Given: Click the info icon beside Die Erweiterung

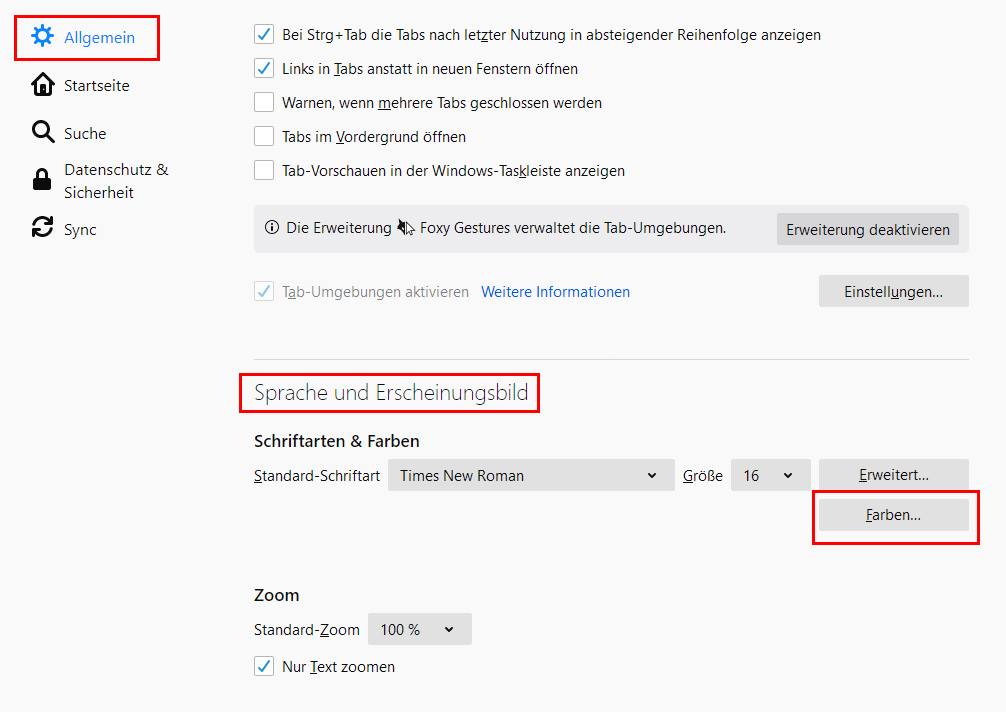Looking at the screenshot, I should pyautogui.click(x=272, y=228).
